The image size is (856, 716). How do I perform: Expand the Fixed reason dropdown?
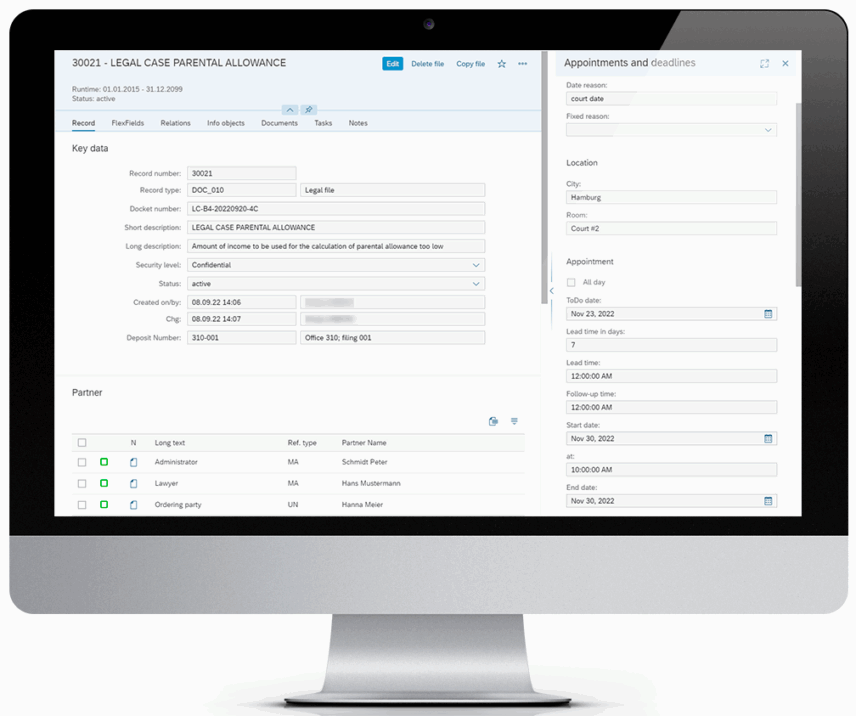(x=770, y=130)
